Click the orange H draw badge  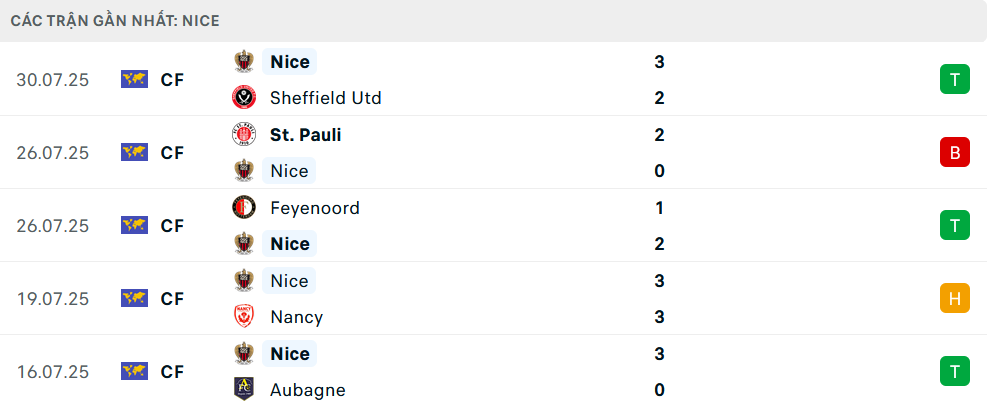click(955, 298)
